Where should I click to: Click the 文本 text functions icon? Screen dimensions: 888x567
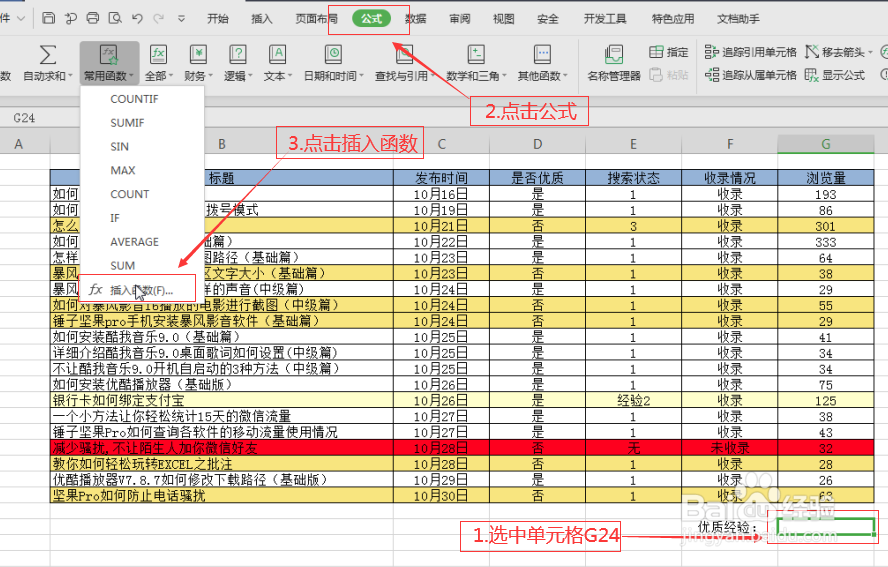pyautogui.click(x=277, y=55)
